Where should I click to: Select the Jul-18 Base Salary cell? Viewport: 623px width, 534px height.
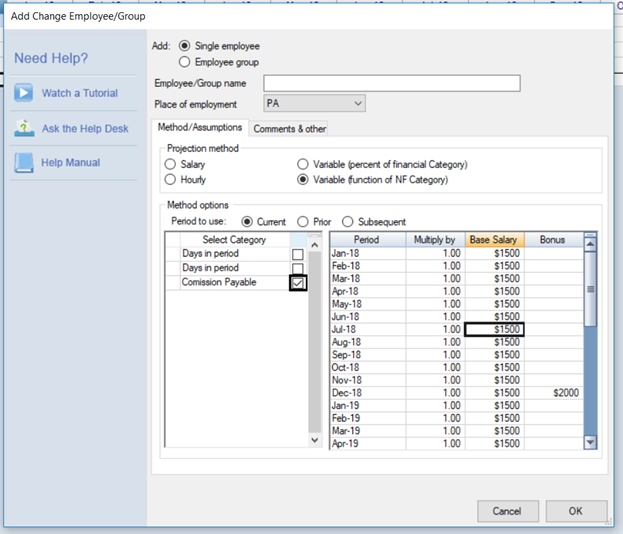(494, 329)
